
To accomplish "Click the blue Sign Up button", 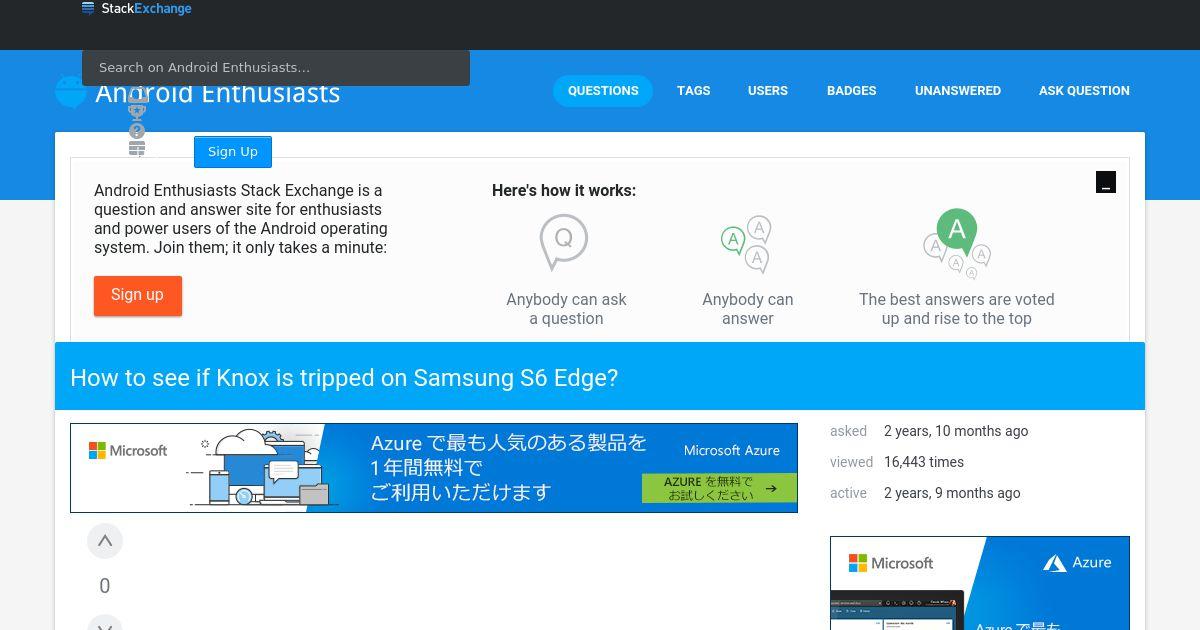I will (x=233, y=152).
